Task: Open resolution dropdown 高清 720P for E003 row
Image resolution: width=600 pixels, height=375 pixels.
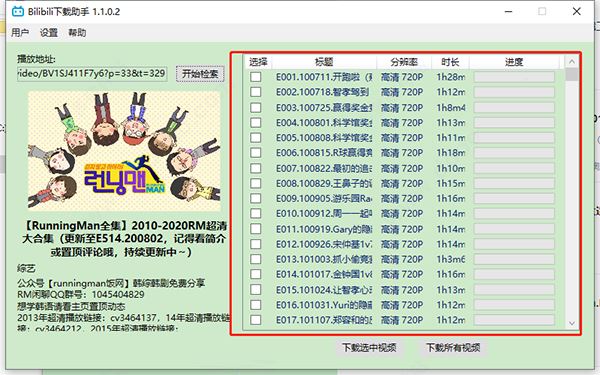Action: [402, 108]
